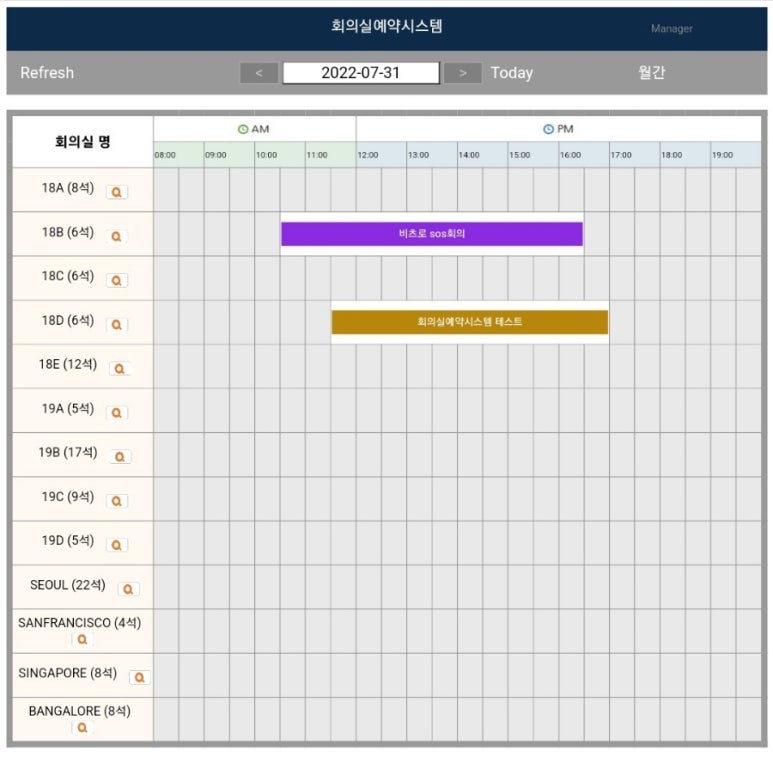Click the PM section label
Screen dimensions: 773x757
coord(565,129)
